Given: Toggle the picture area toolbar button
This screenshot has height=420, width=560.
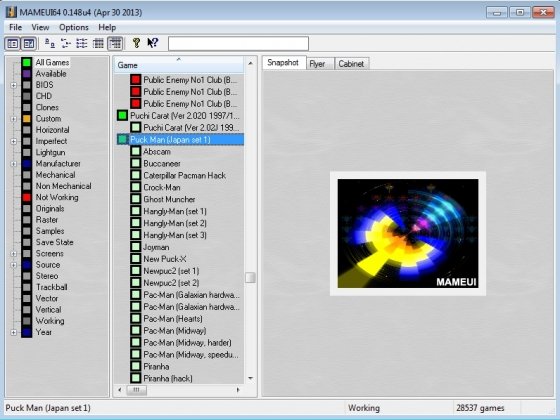Looking at the screenshot, I should click(x=29, y=44).
